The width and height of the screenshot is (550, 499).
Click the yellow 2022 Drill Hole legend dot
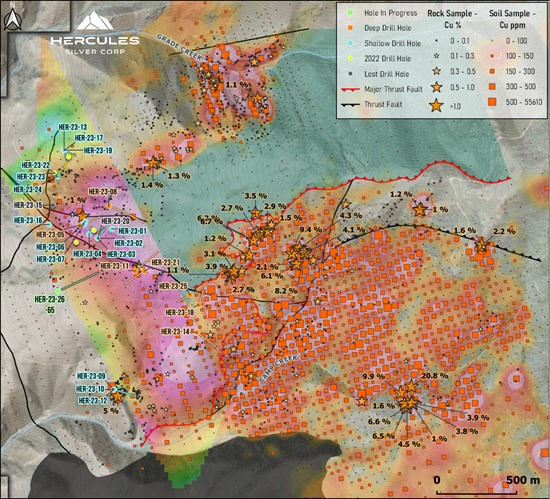pyautogui.click(x=350, y=59)
